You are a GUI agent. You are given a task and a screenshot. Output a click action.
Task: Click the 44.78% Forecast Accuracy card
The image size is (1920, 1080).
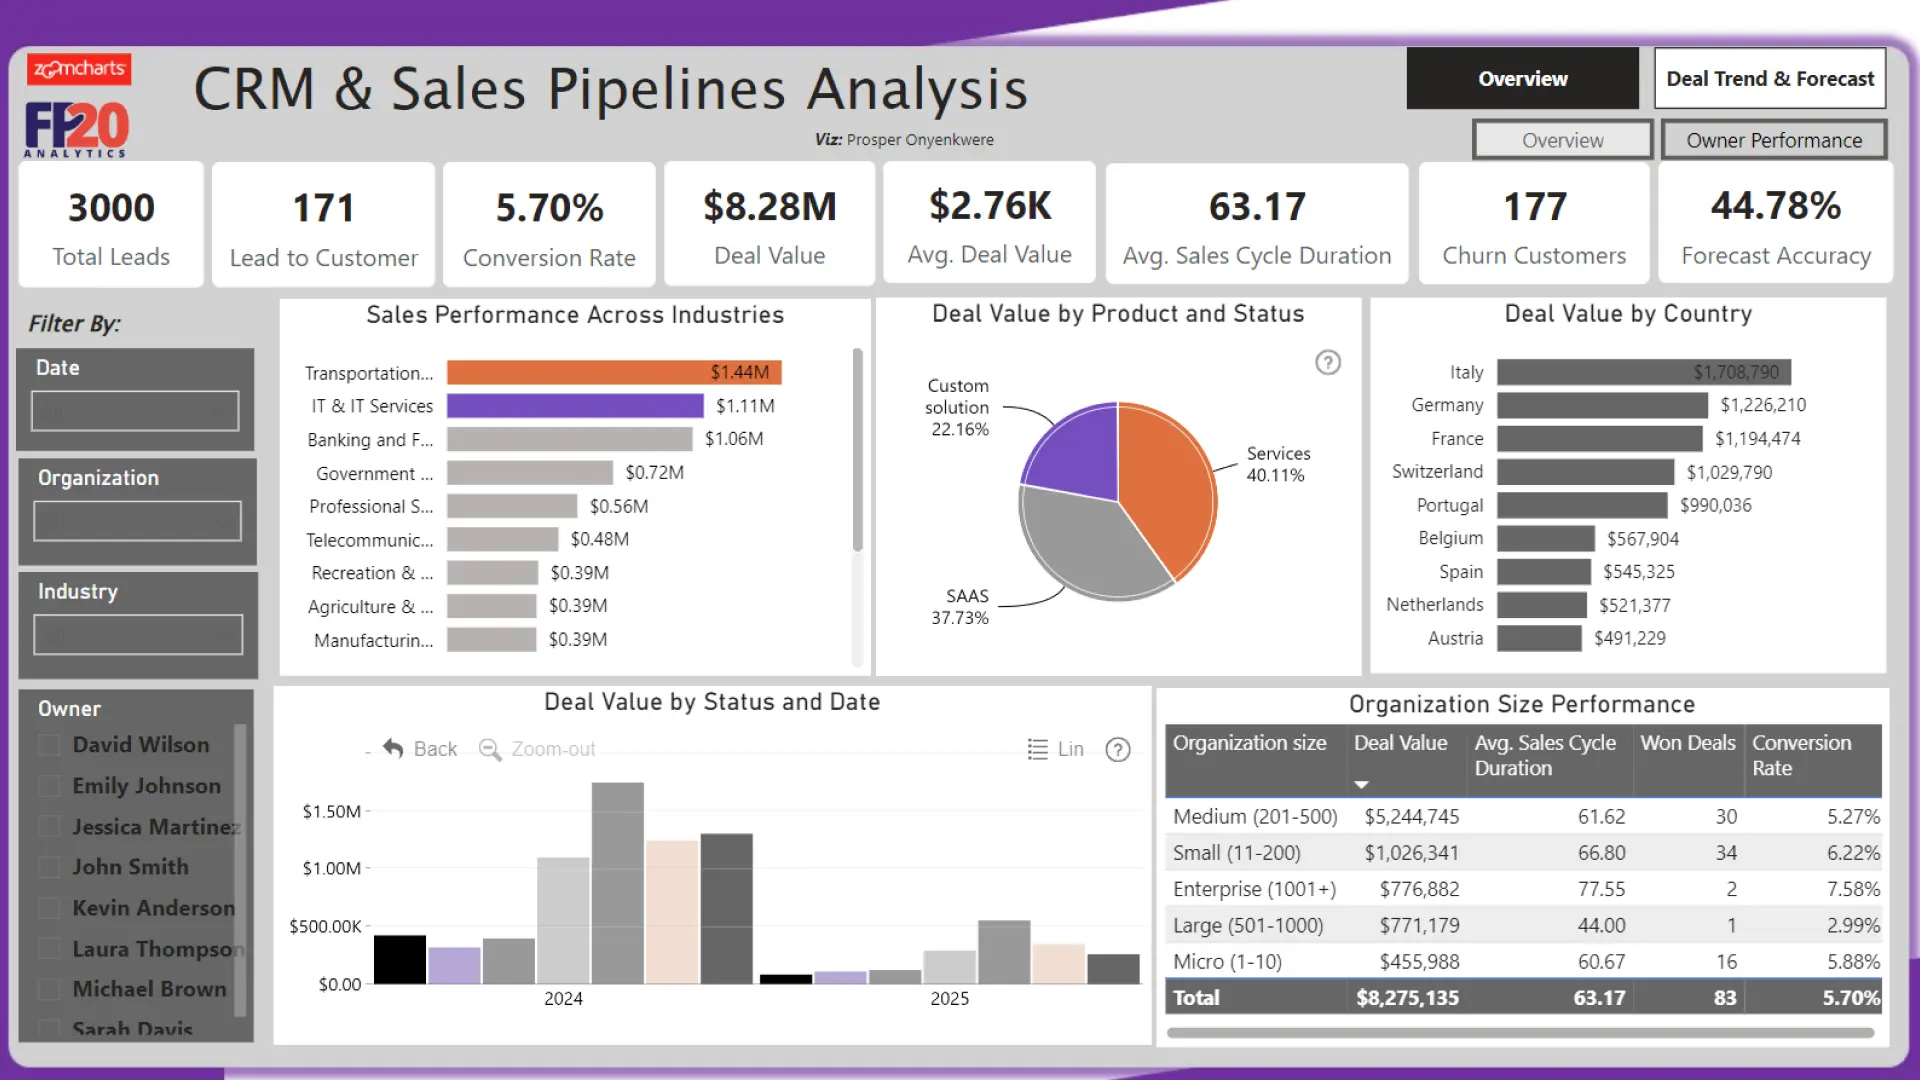(x=1775, y=224)
